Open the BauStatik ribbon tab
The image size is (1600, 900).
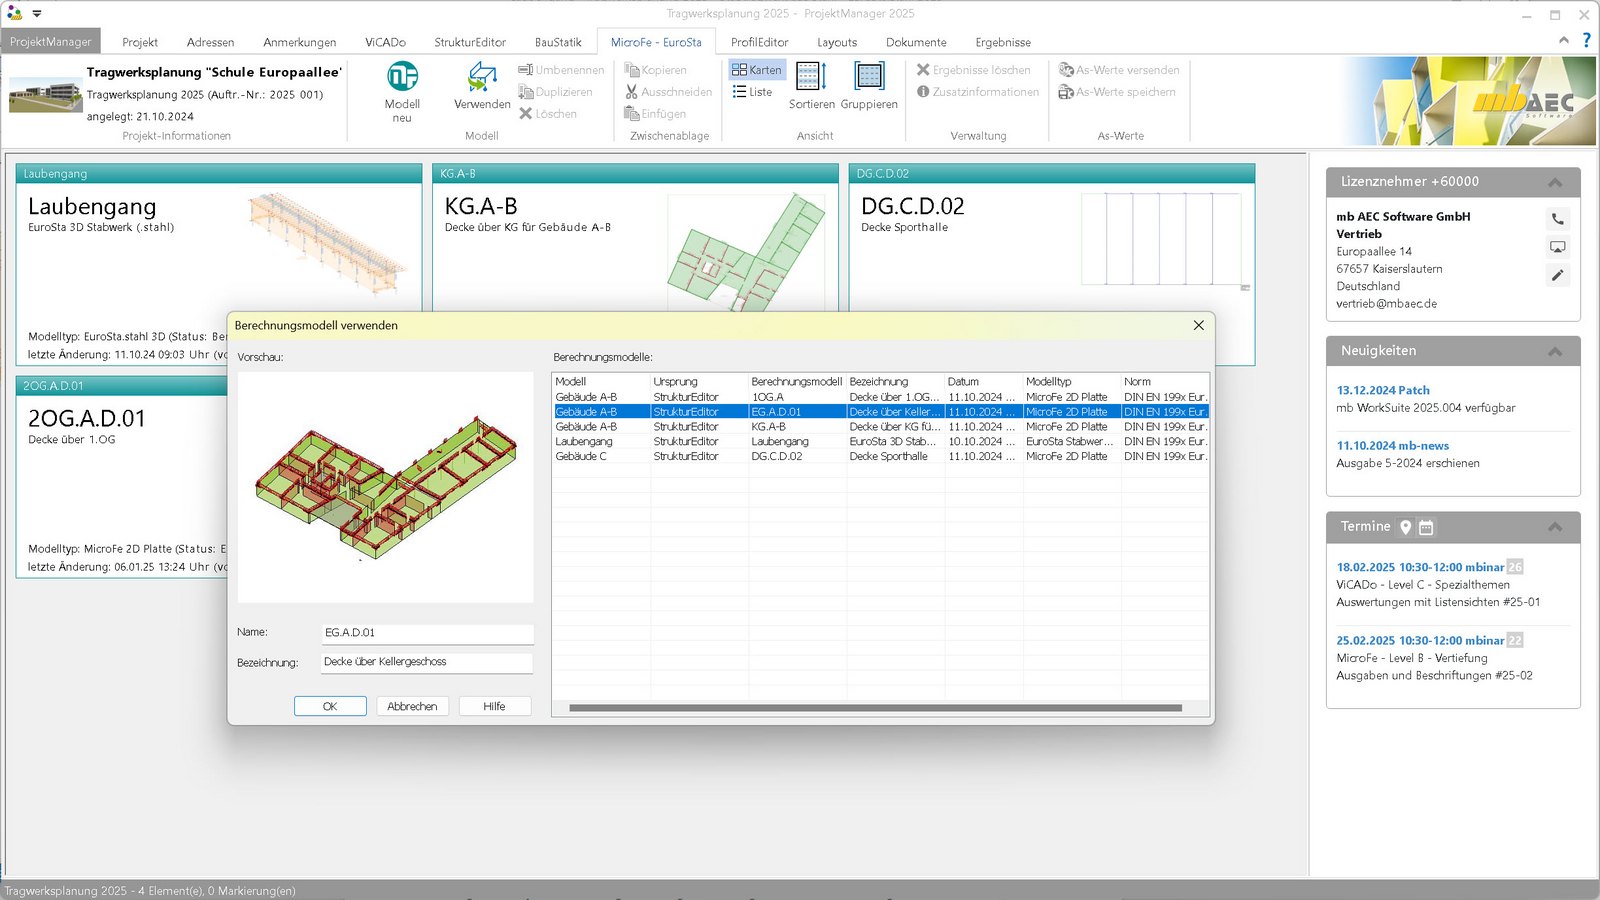point(558,42)
